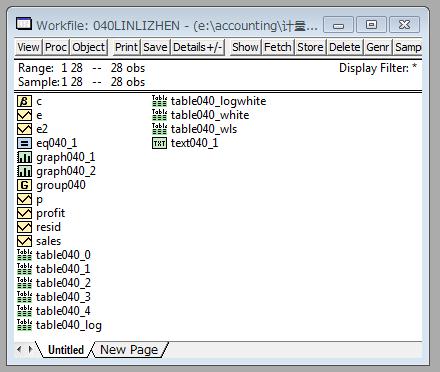This screenshot has width=440, height=372.
Task: Select the table040_4 table icon
Action: [x=24, y=311]
